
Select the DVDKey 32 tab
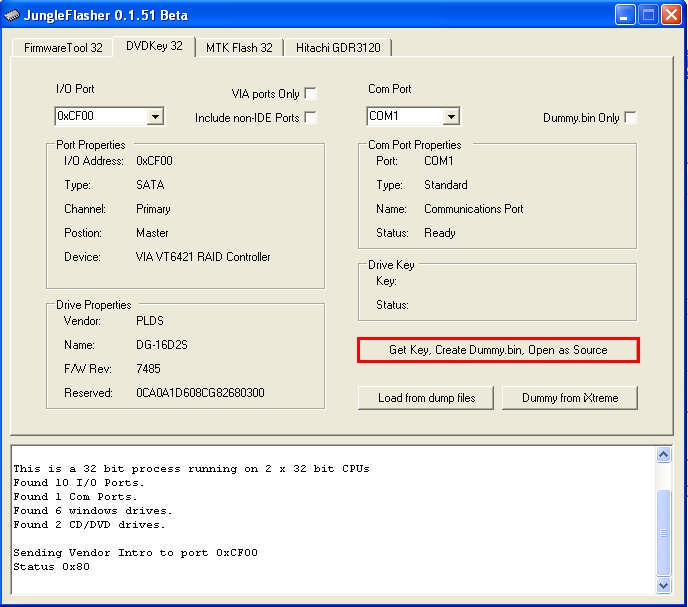(x=154, y=46)
